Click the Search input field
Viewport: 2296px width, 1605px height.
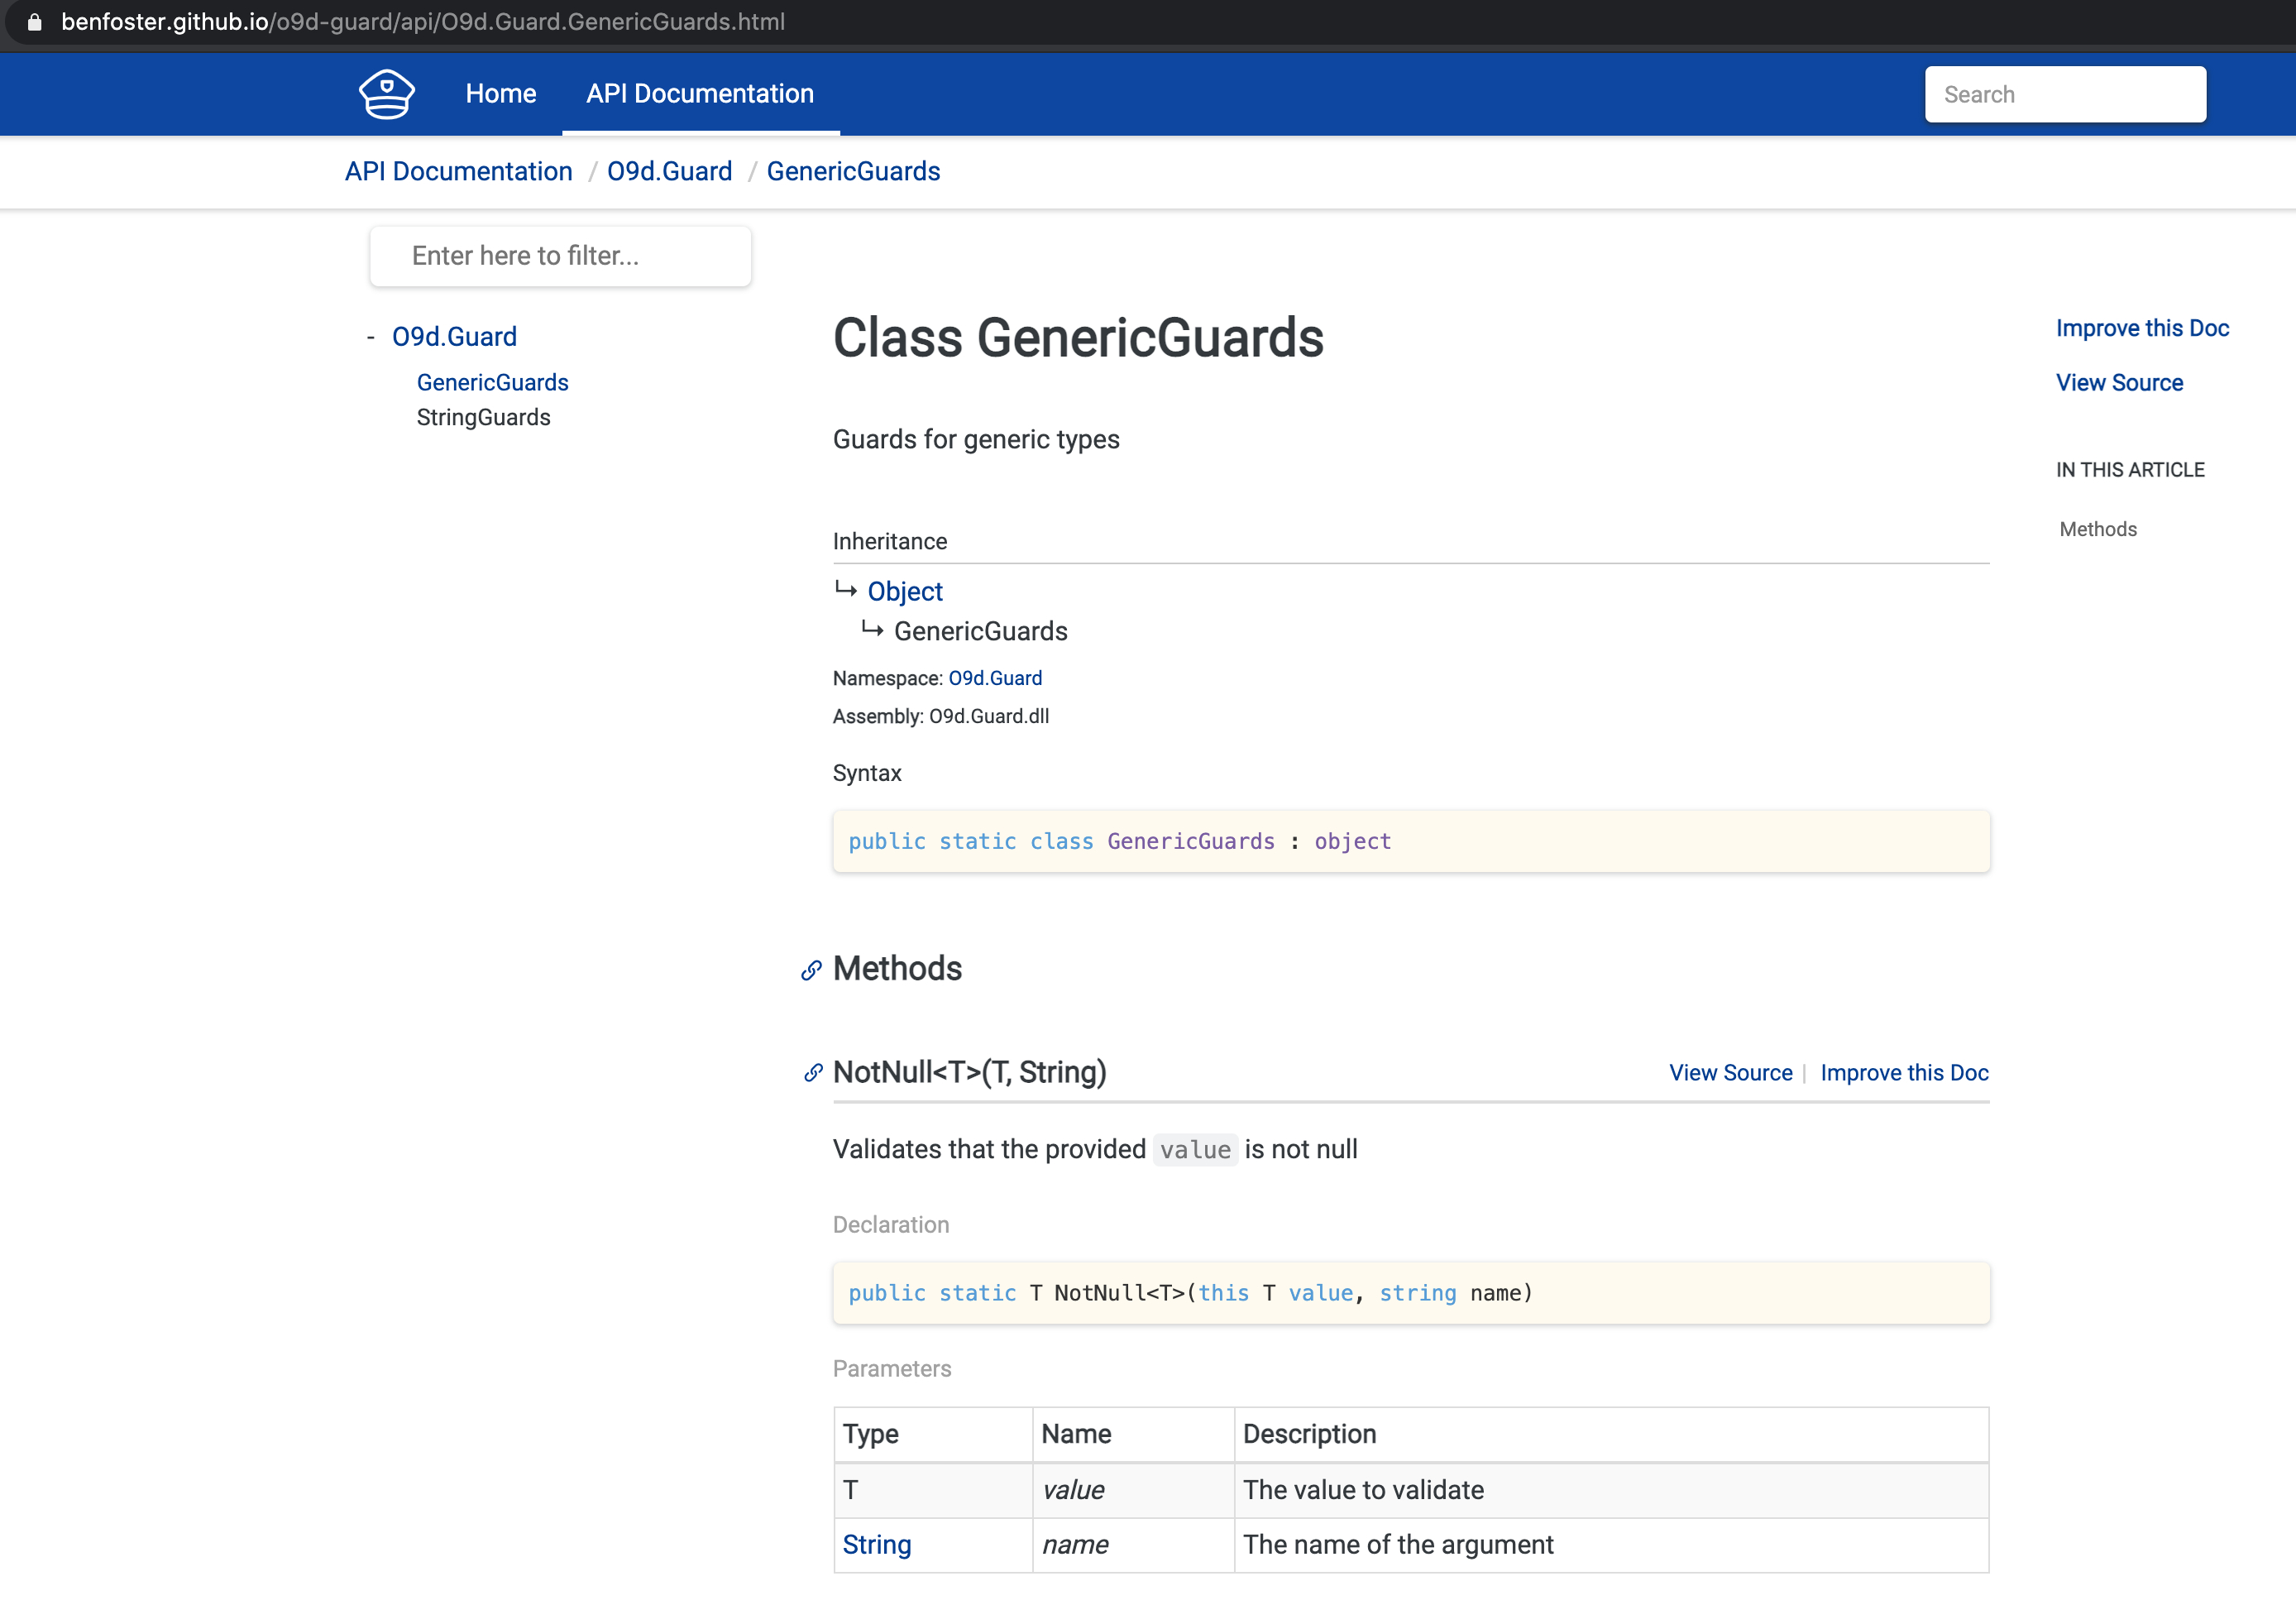(2064, 93)
